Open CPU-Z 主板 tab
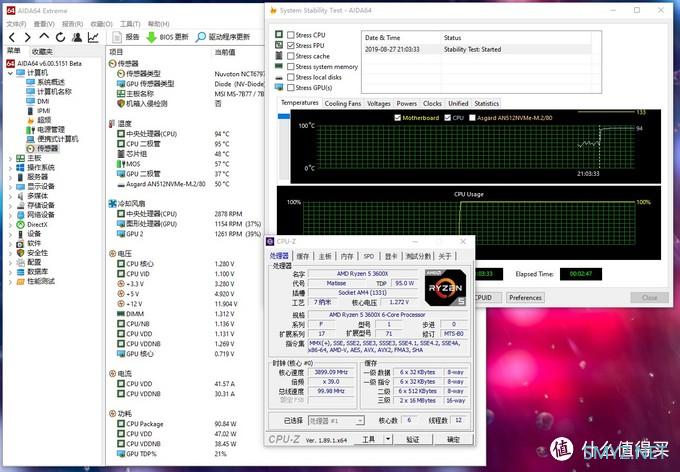 coord(325,256)
